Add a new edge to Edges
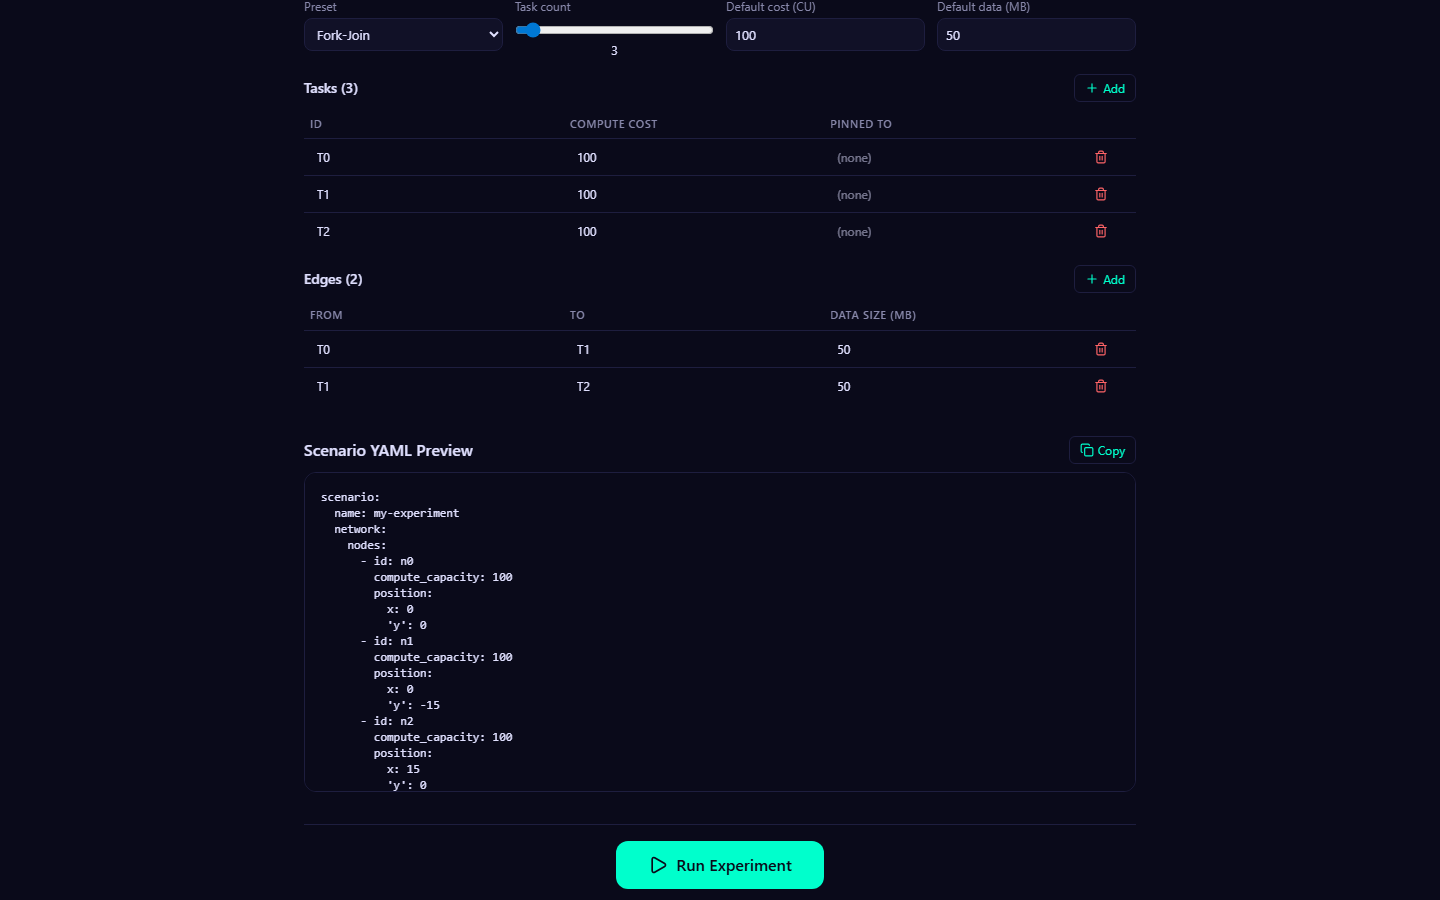The image size is (1440, 900). pos(1104,280)
